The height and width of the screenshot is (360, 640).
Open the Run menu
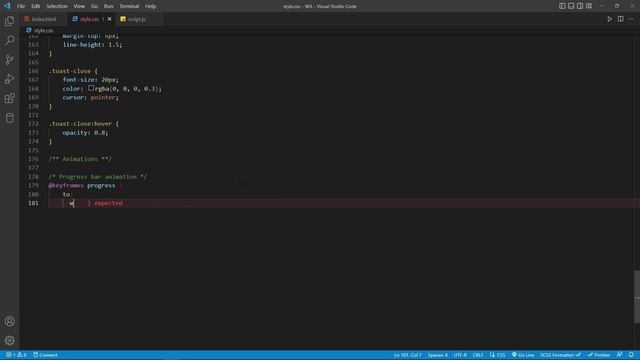click(x=109, y=6)
